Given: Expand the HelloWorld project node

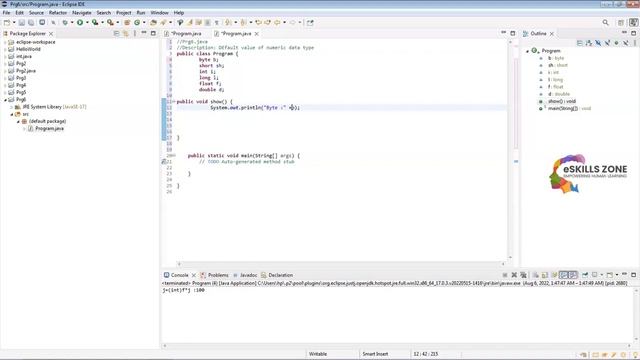Looking at the screenshot, I should tap(5, 49).
